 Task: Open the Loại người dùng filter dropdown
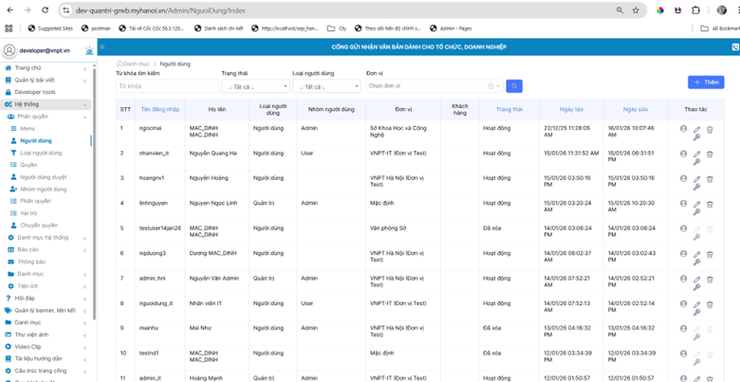click(327, 86)
